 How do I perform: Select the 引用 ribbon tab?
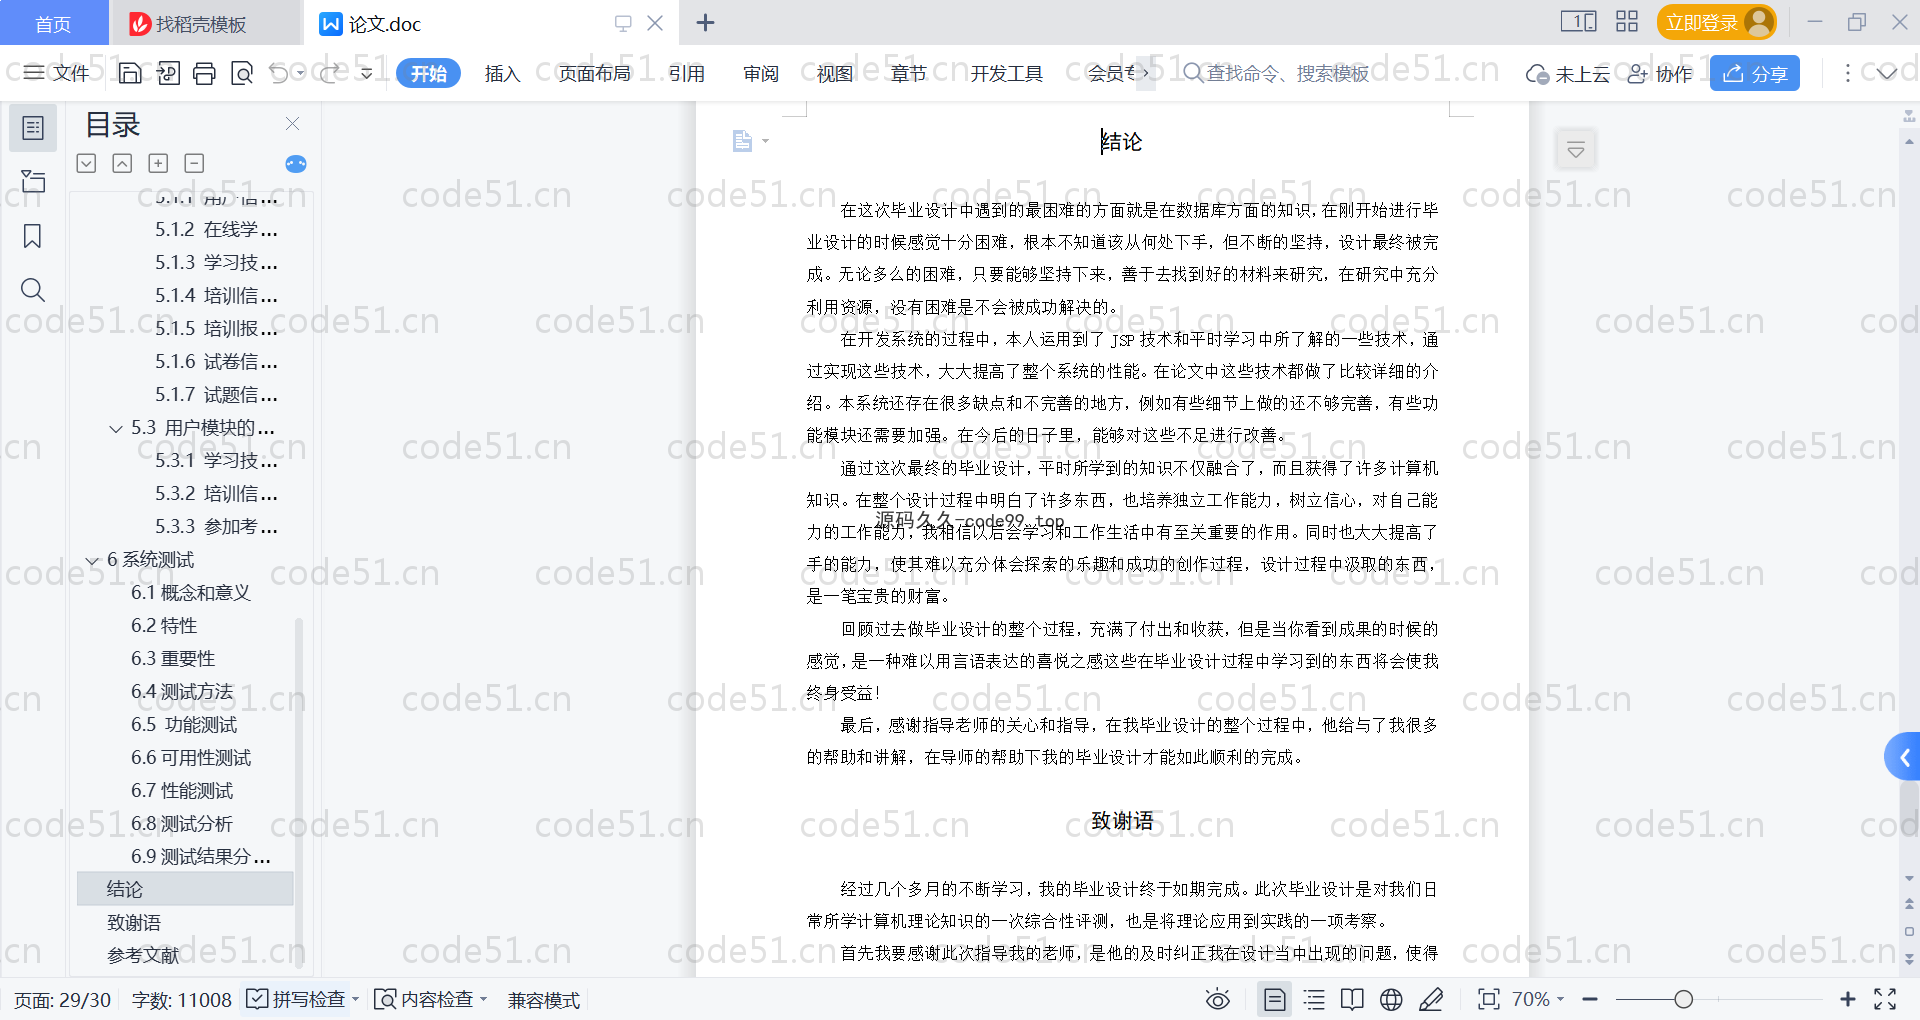click(686, 73)
